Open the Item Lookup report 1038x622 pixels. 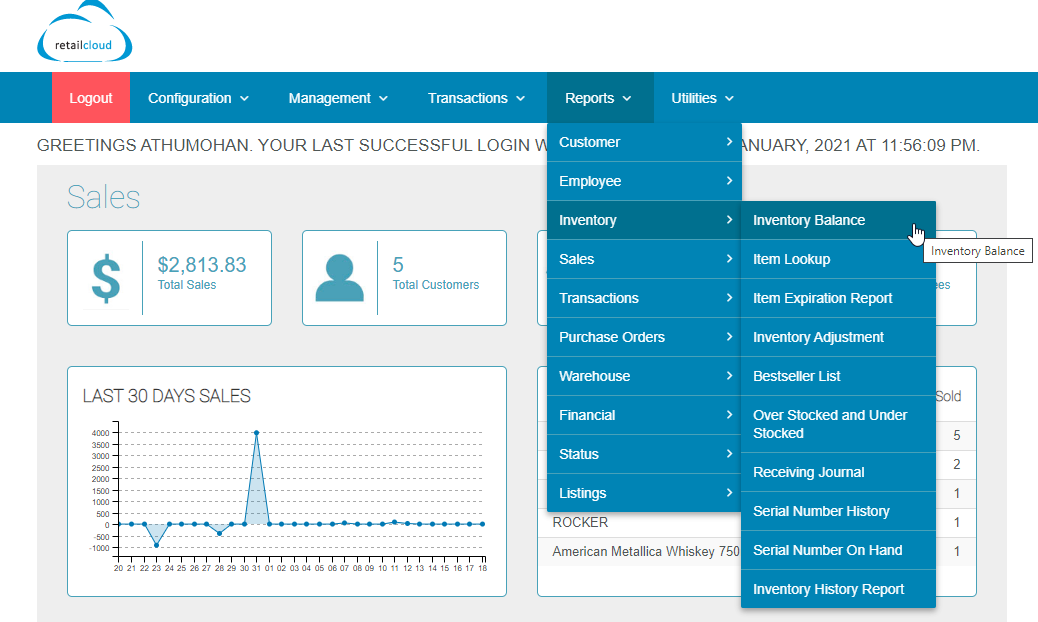click(838, 259)
